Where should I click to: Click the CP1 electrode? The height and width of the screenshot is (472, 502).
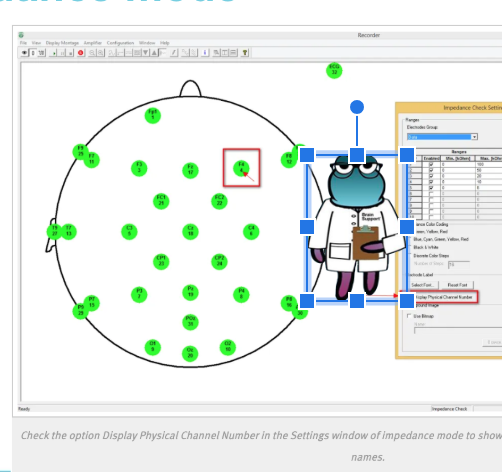(x=161, y=262)
